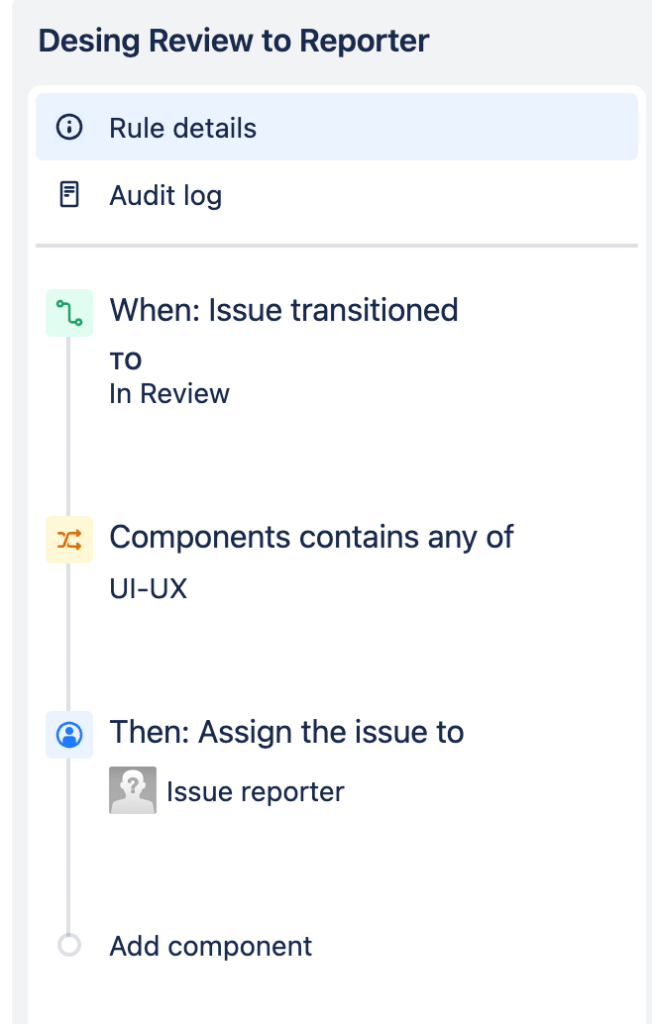Click the Audit log document icon
This screenshot has width=652, height=1024.
[69, 194]
